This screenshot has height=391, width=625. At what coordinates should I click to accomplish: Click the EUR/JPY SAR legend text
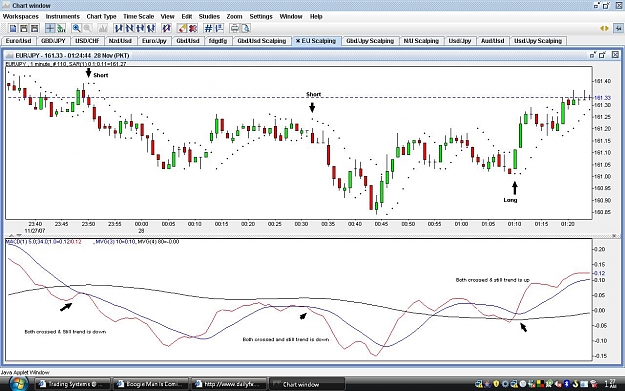pos(66,64)
